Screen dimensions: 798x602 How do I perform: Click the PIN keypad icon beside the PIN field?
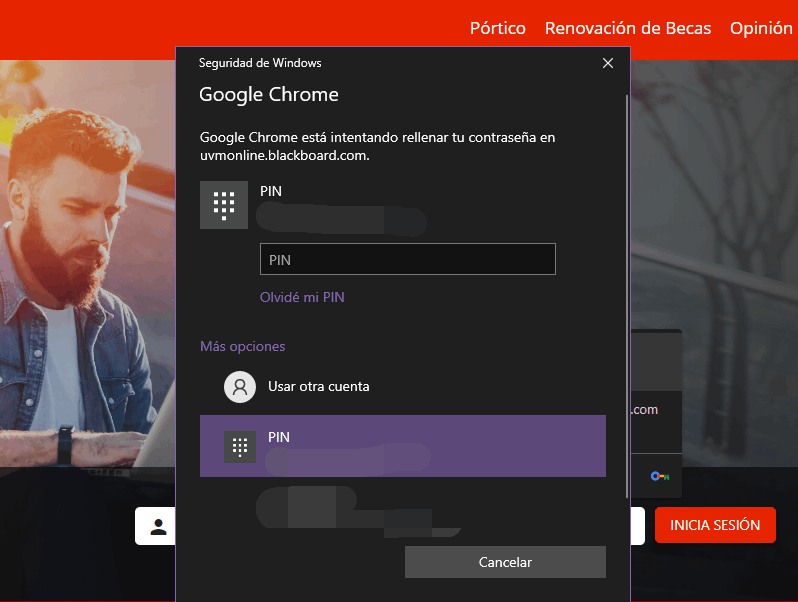point(224,205)
